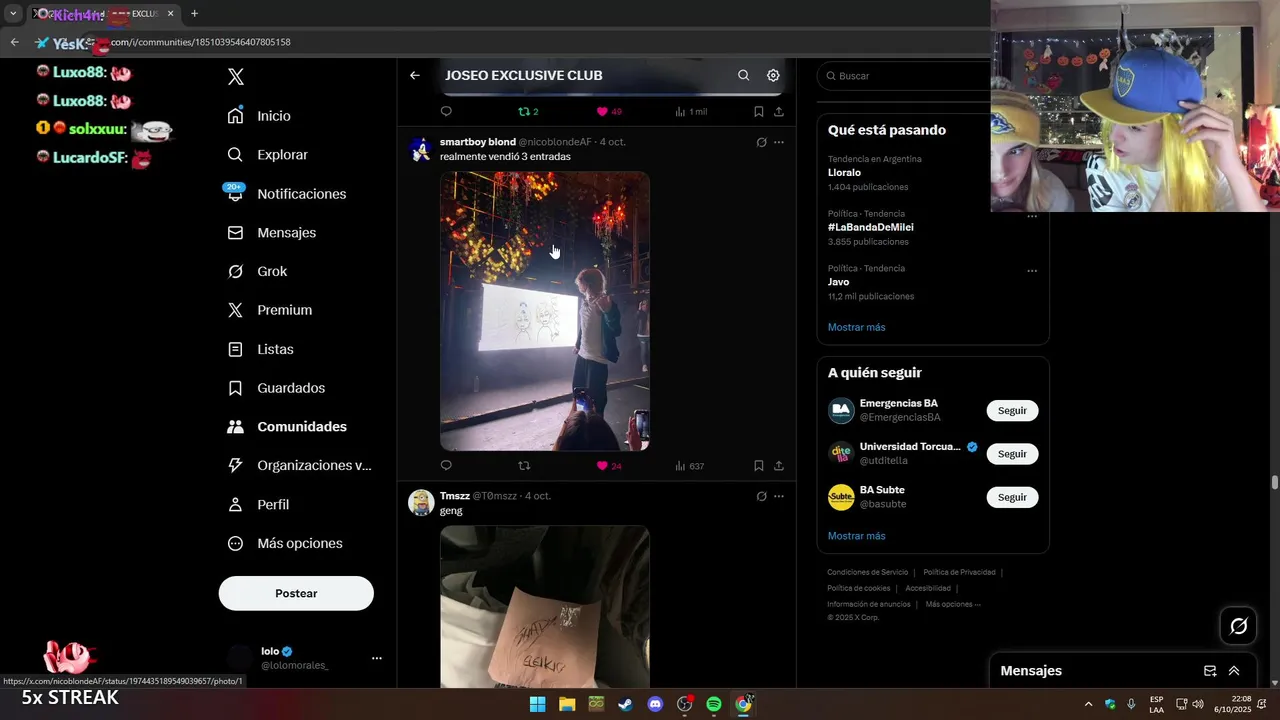Open floating Grok button

[x=1239, y=626]
